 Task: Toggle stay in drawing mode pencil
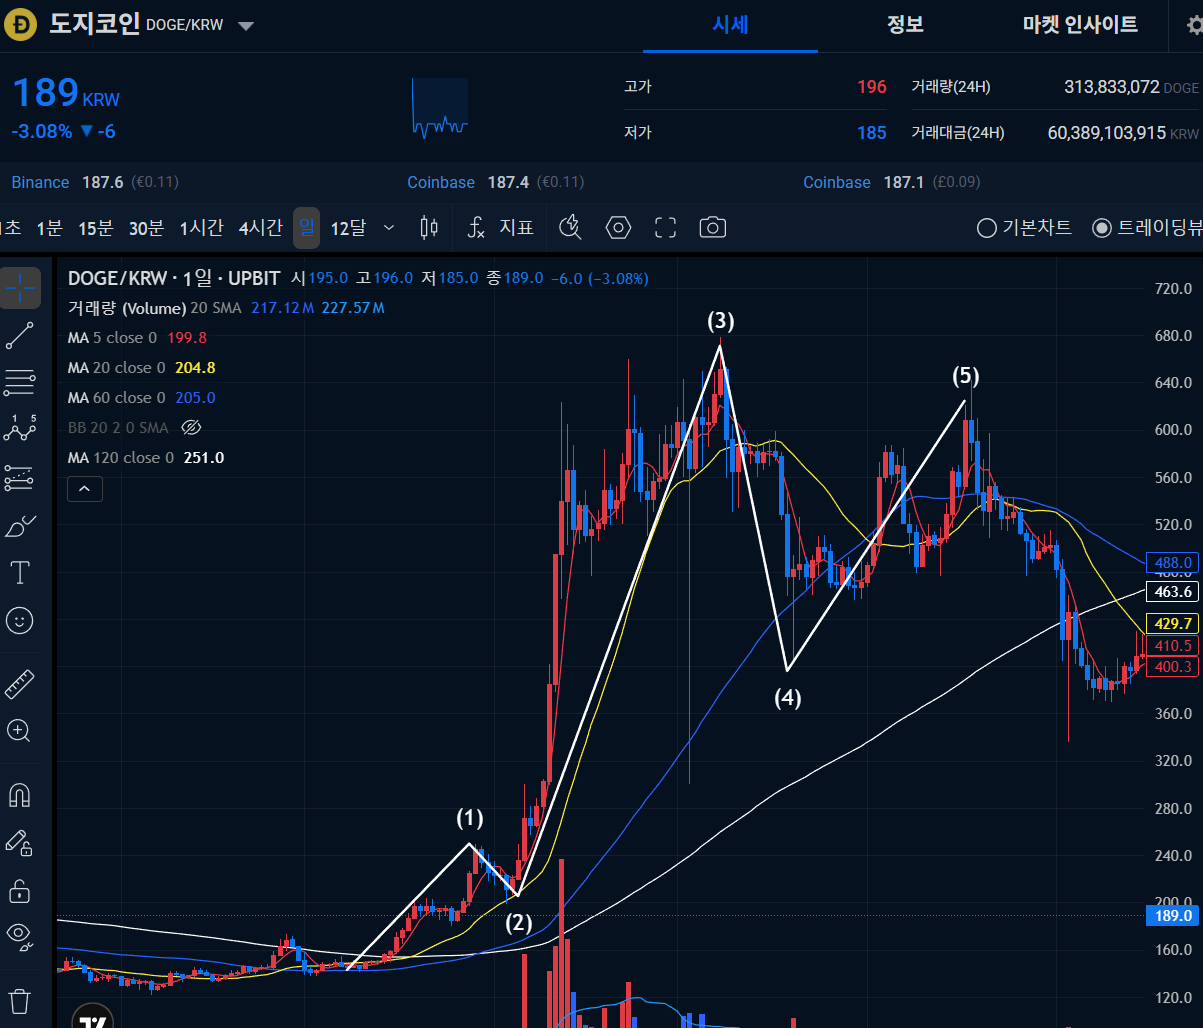click(20, 842)
